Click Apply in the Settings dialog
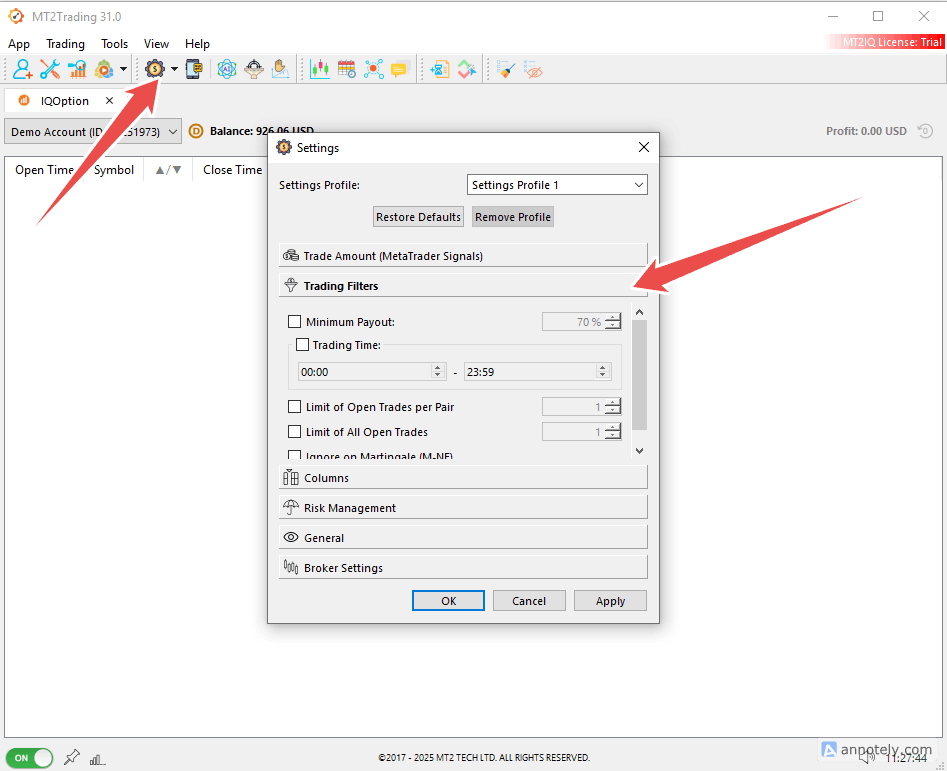The image size is (947, 771). 610,601
